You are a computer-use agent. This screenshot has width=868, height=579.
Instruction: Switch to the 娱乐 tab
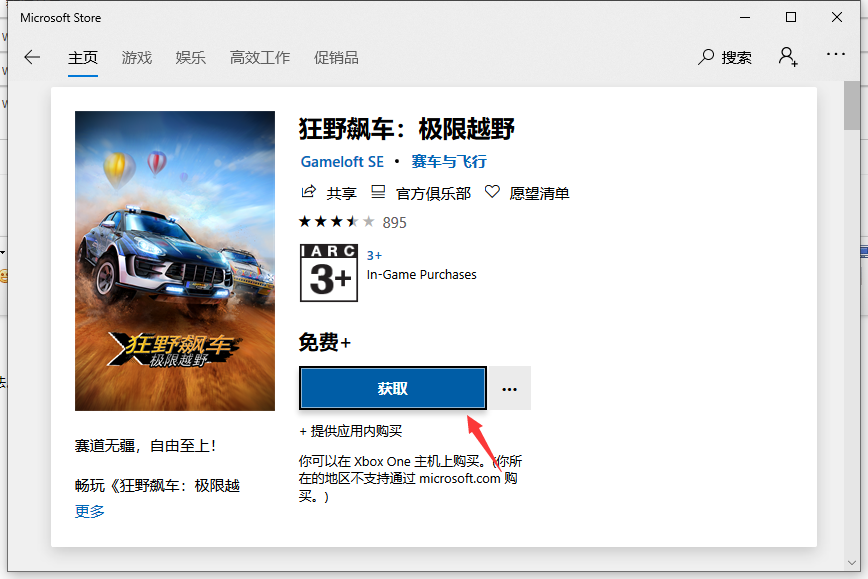tap(190, 57)
